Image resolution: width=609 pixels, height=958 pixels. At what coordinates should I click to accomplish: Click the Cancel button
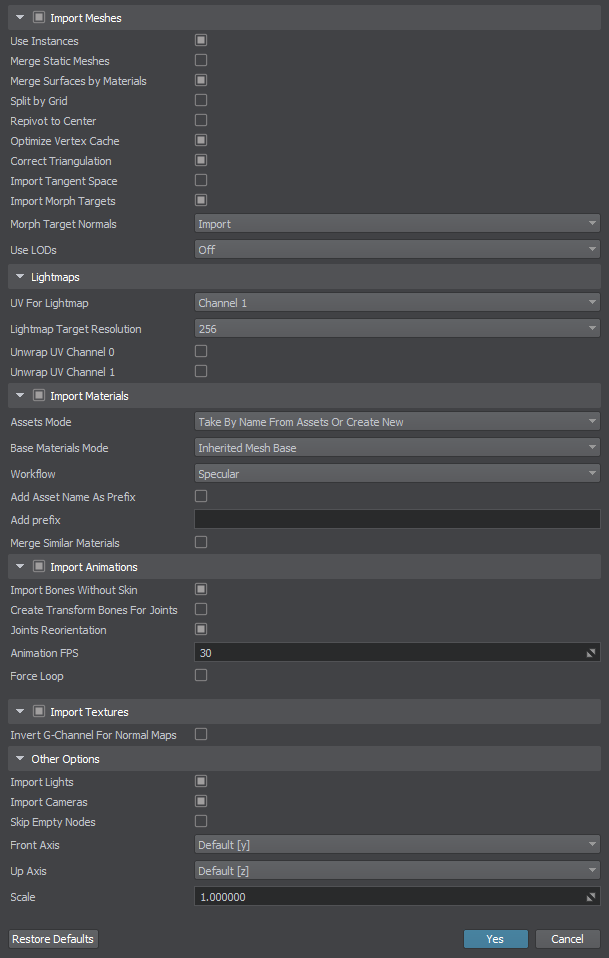pyautogui.click(x=567, y=939)
